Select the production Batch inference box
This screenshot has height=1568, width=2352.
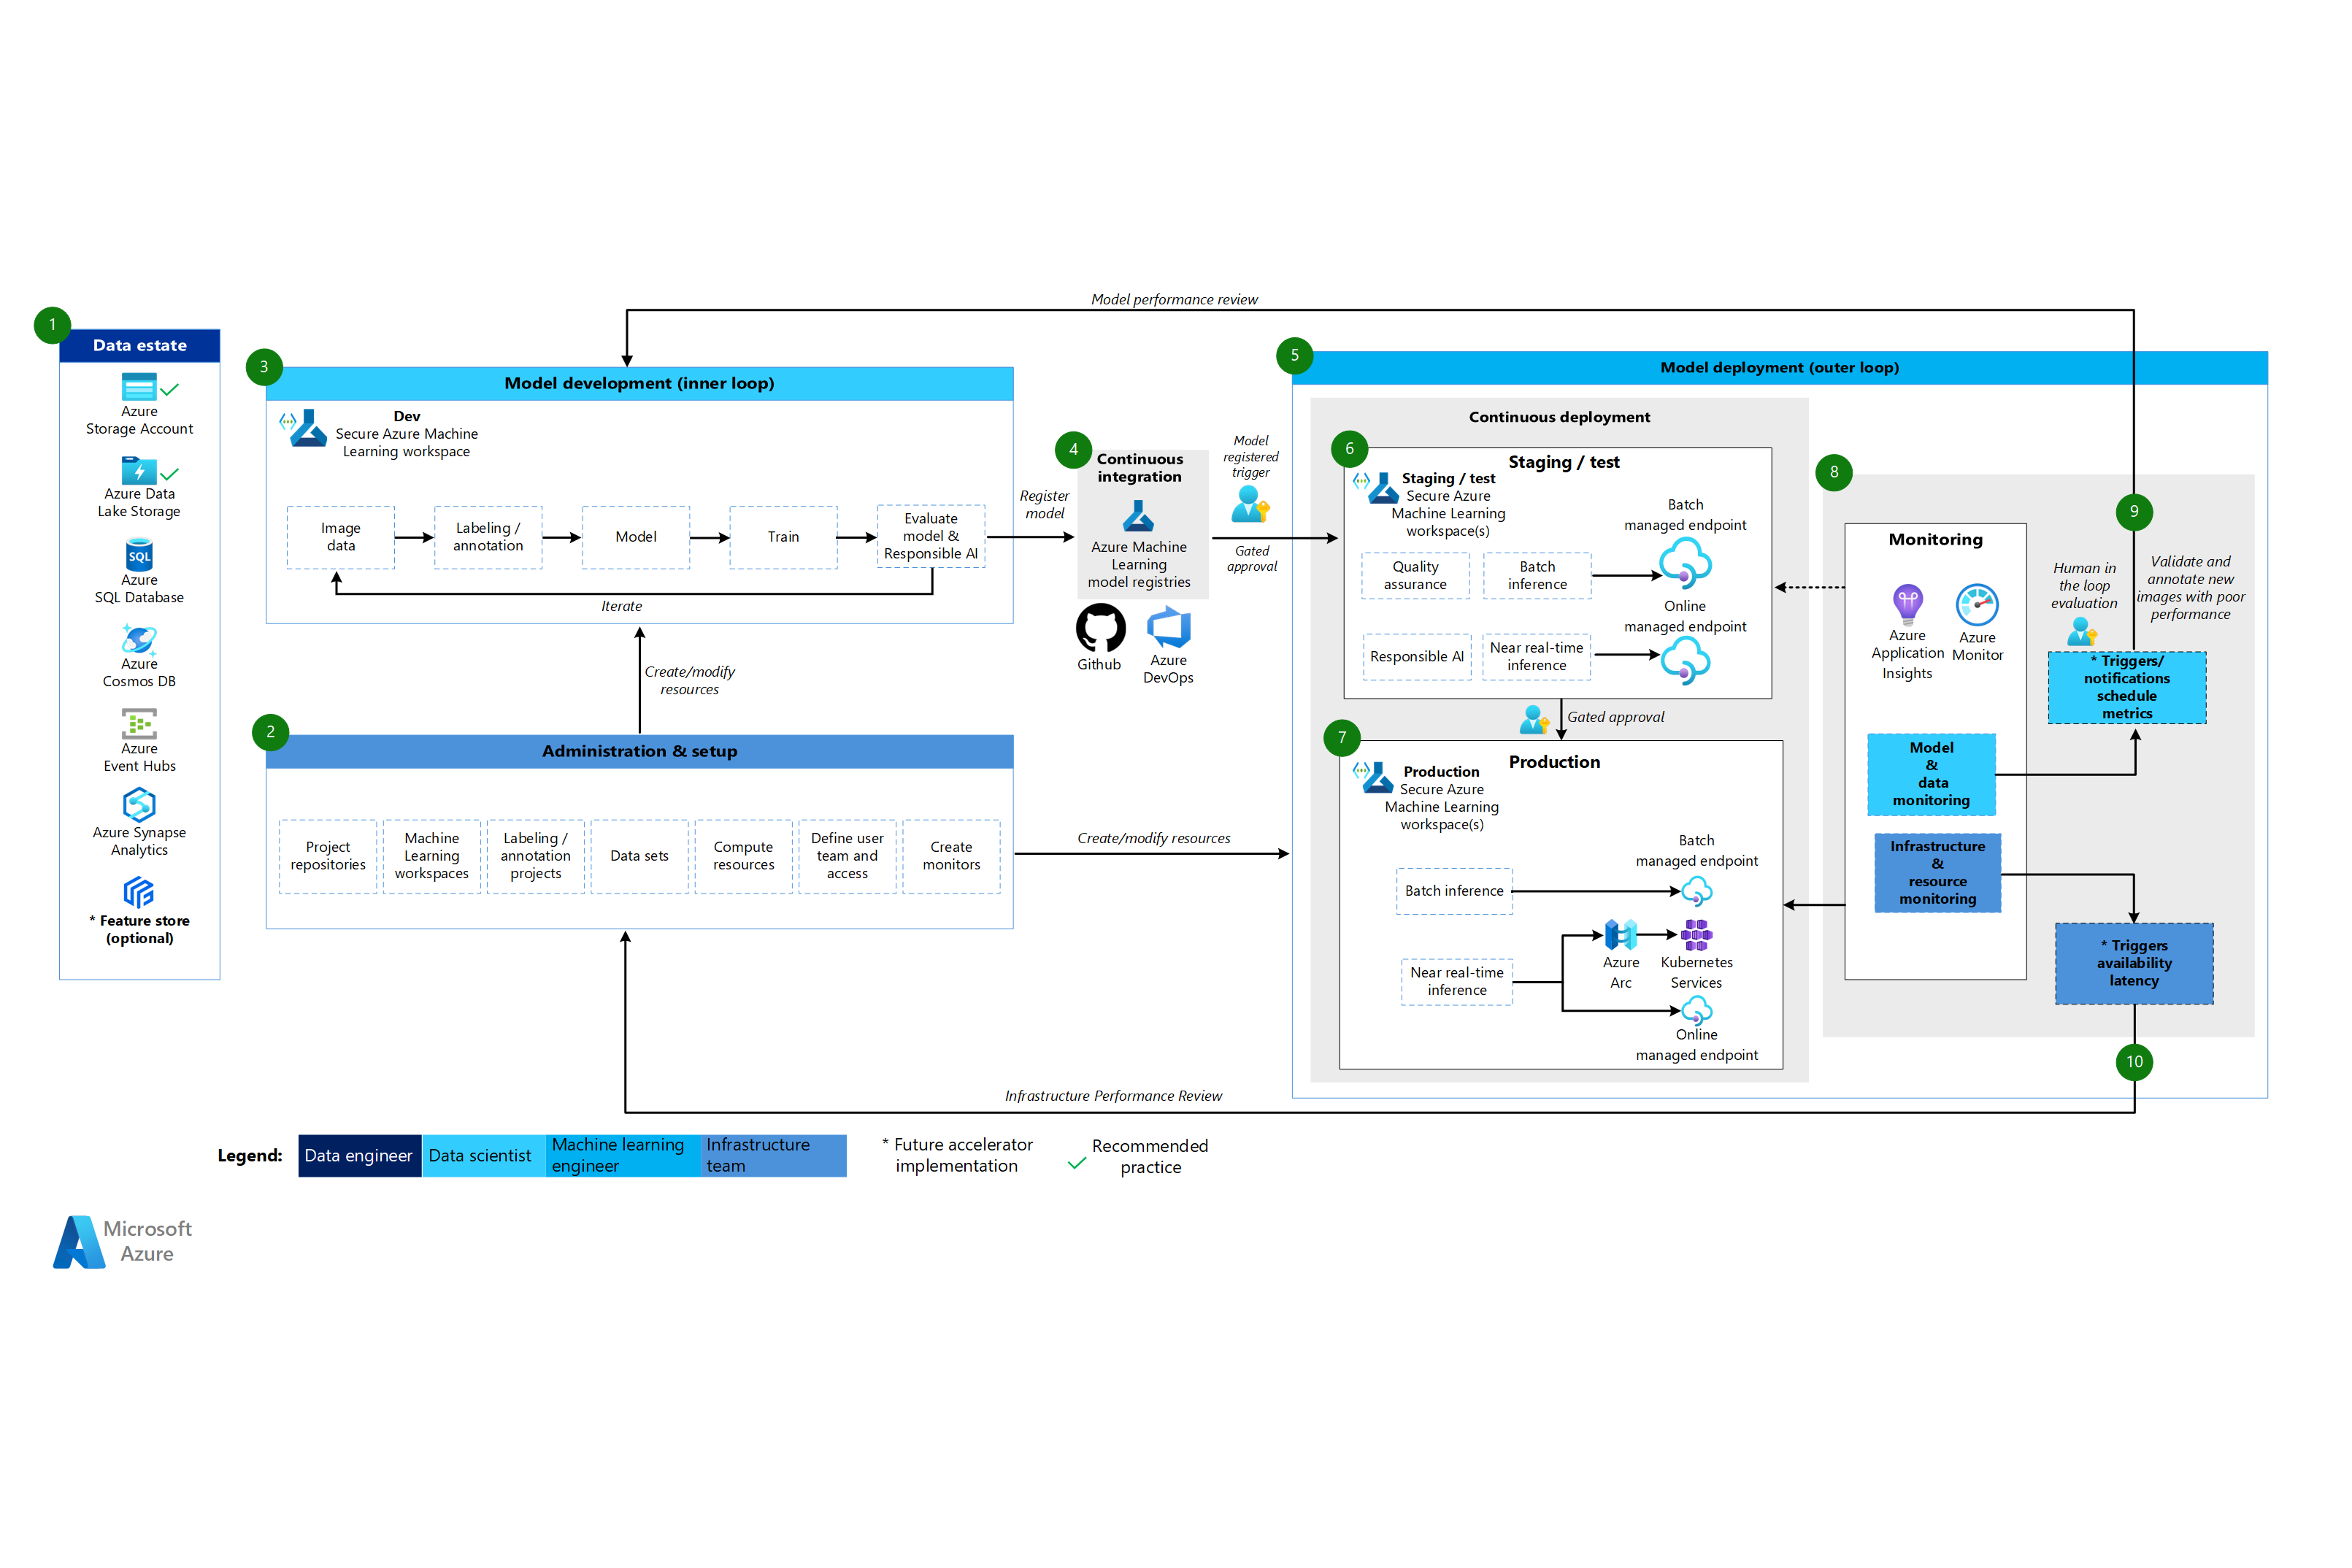[x=1454, y=891]
